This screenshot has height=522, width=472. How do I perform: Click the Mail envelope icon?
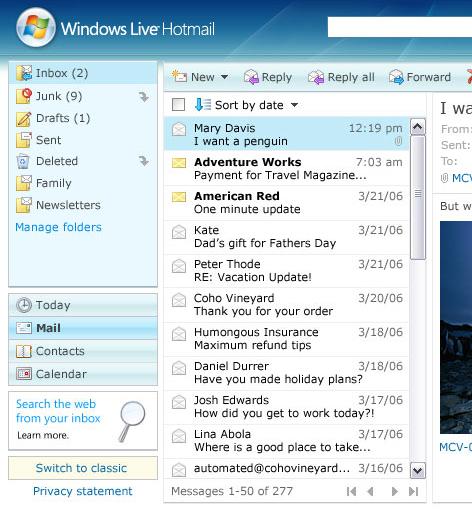pos(24,328)
